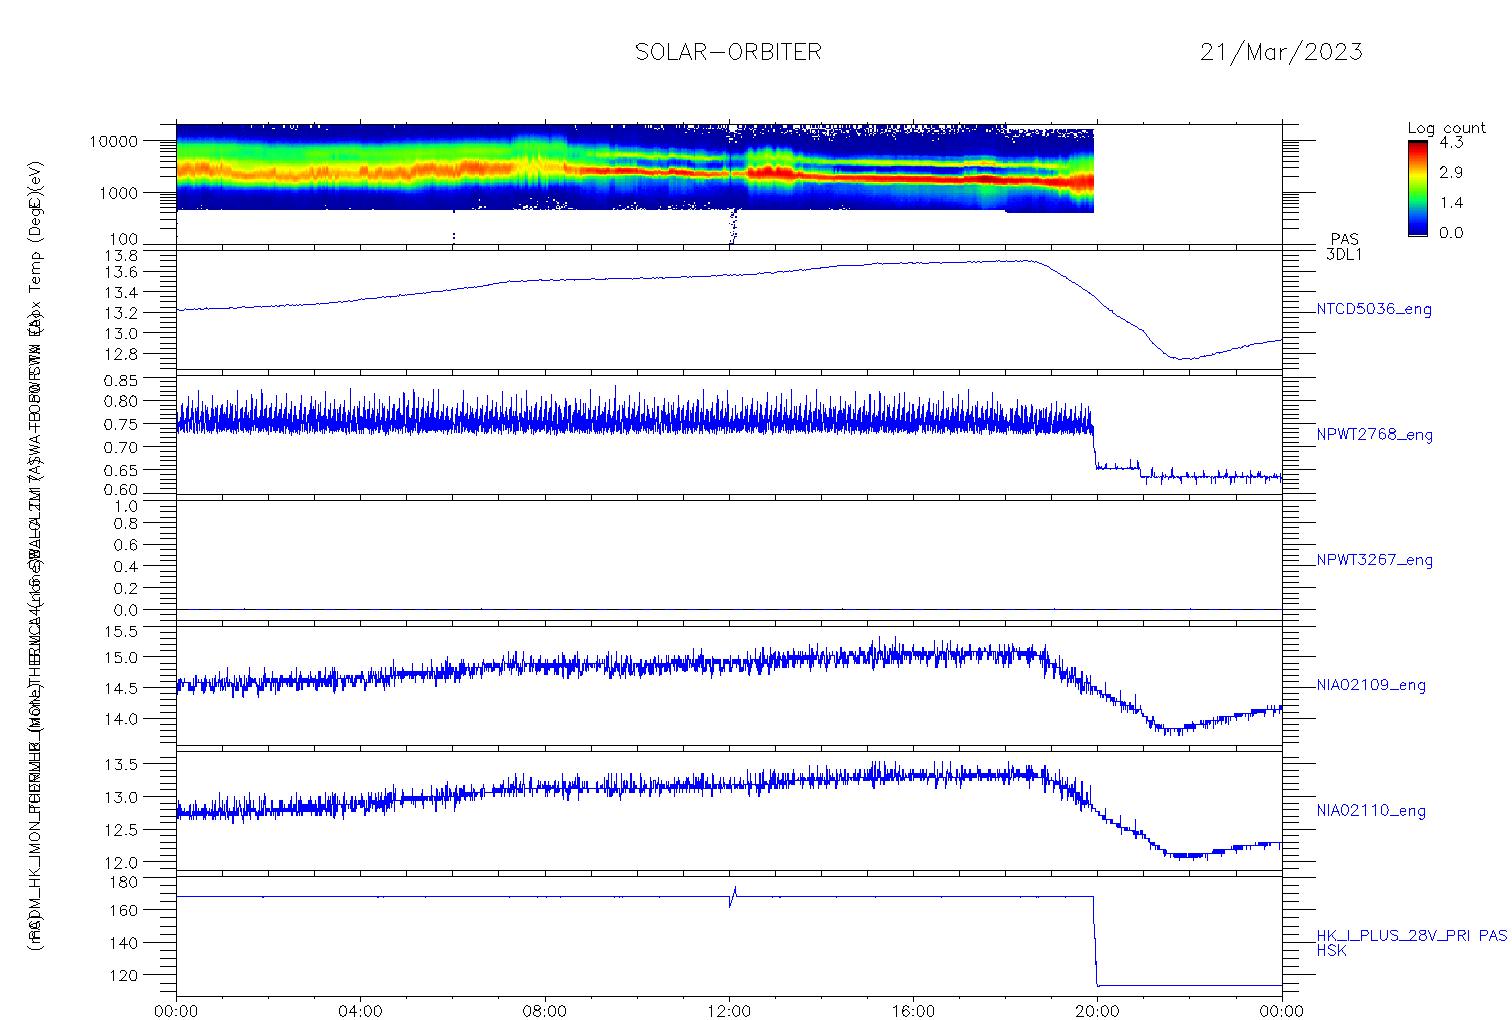
Task: Click the 4.3 colorbar maximum value
Action: [x=1451, y=142]
